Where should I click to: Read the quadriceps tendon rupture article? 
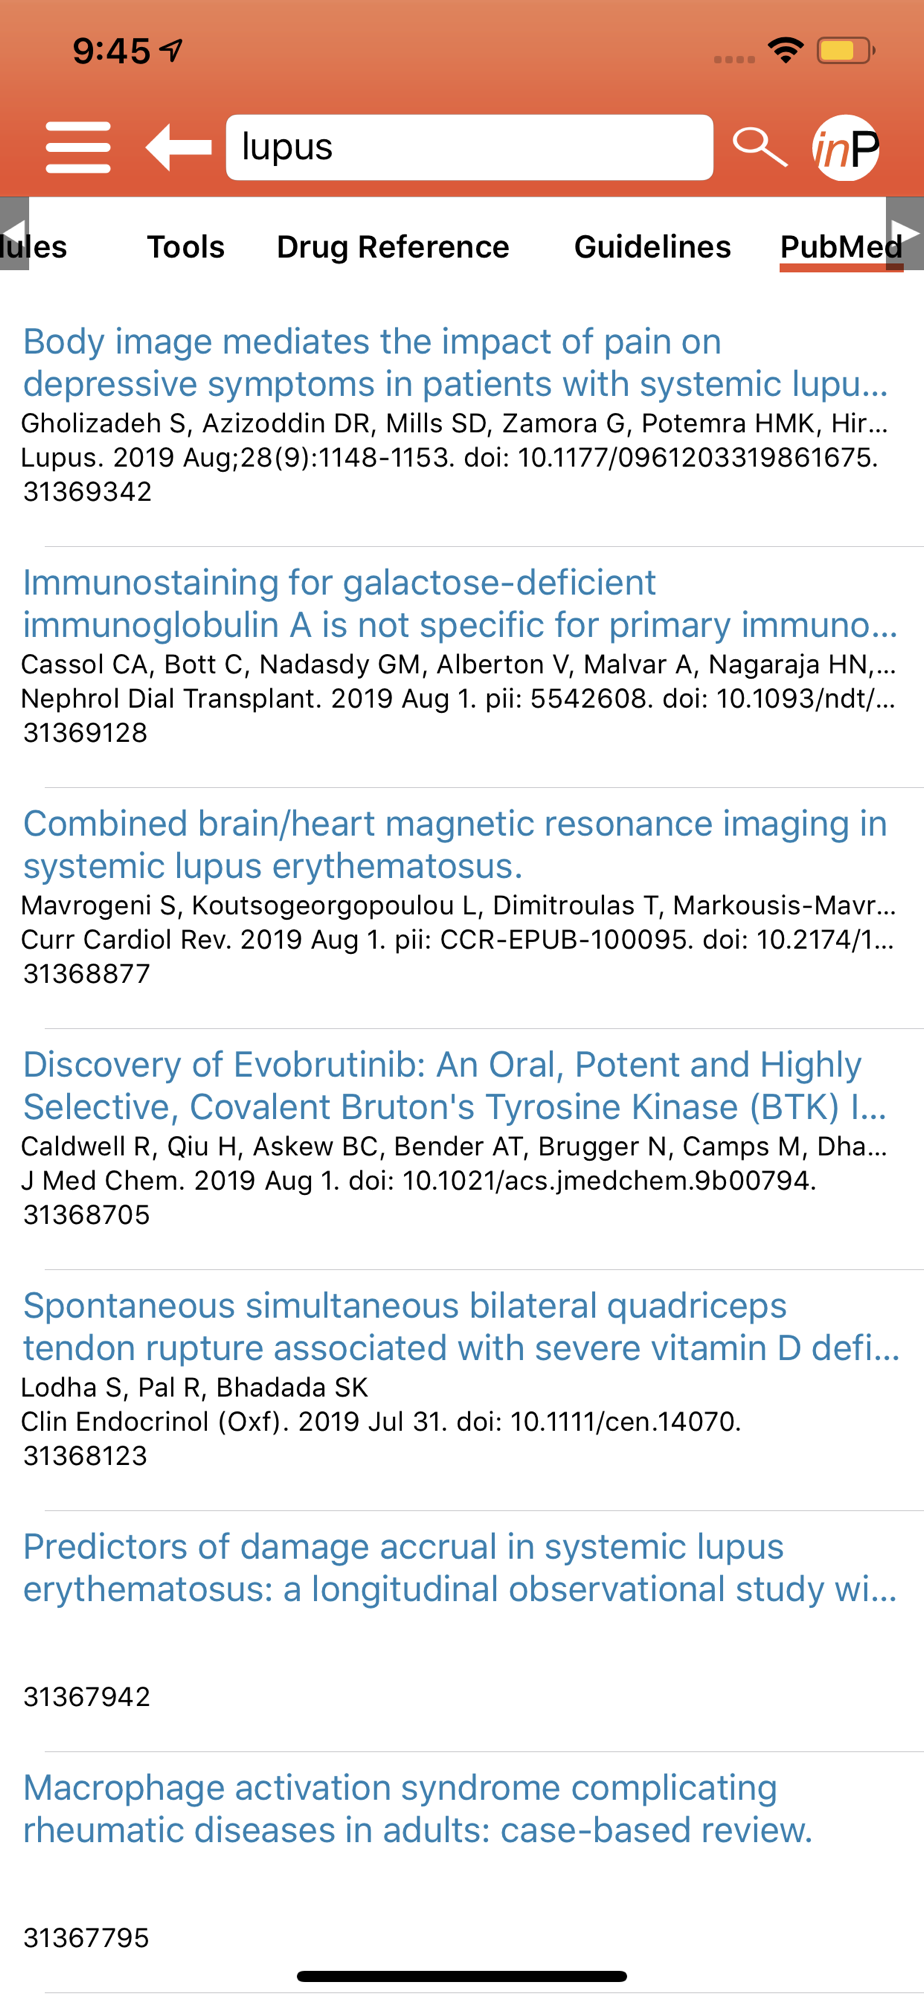[459, 1327]
